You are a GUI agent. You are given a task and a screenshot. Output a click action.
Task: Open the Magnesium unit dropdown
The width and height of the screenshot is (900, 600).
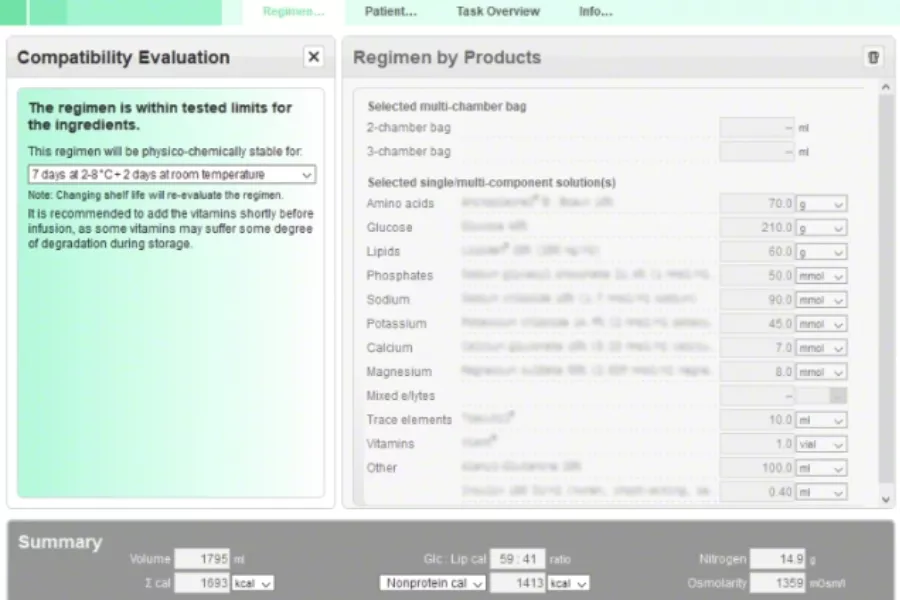(x=820, y=372)
